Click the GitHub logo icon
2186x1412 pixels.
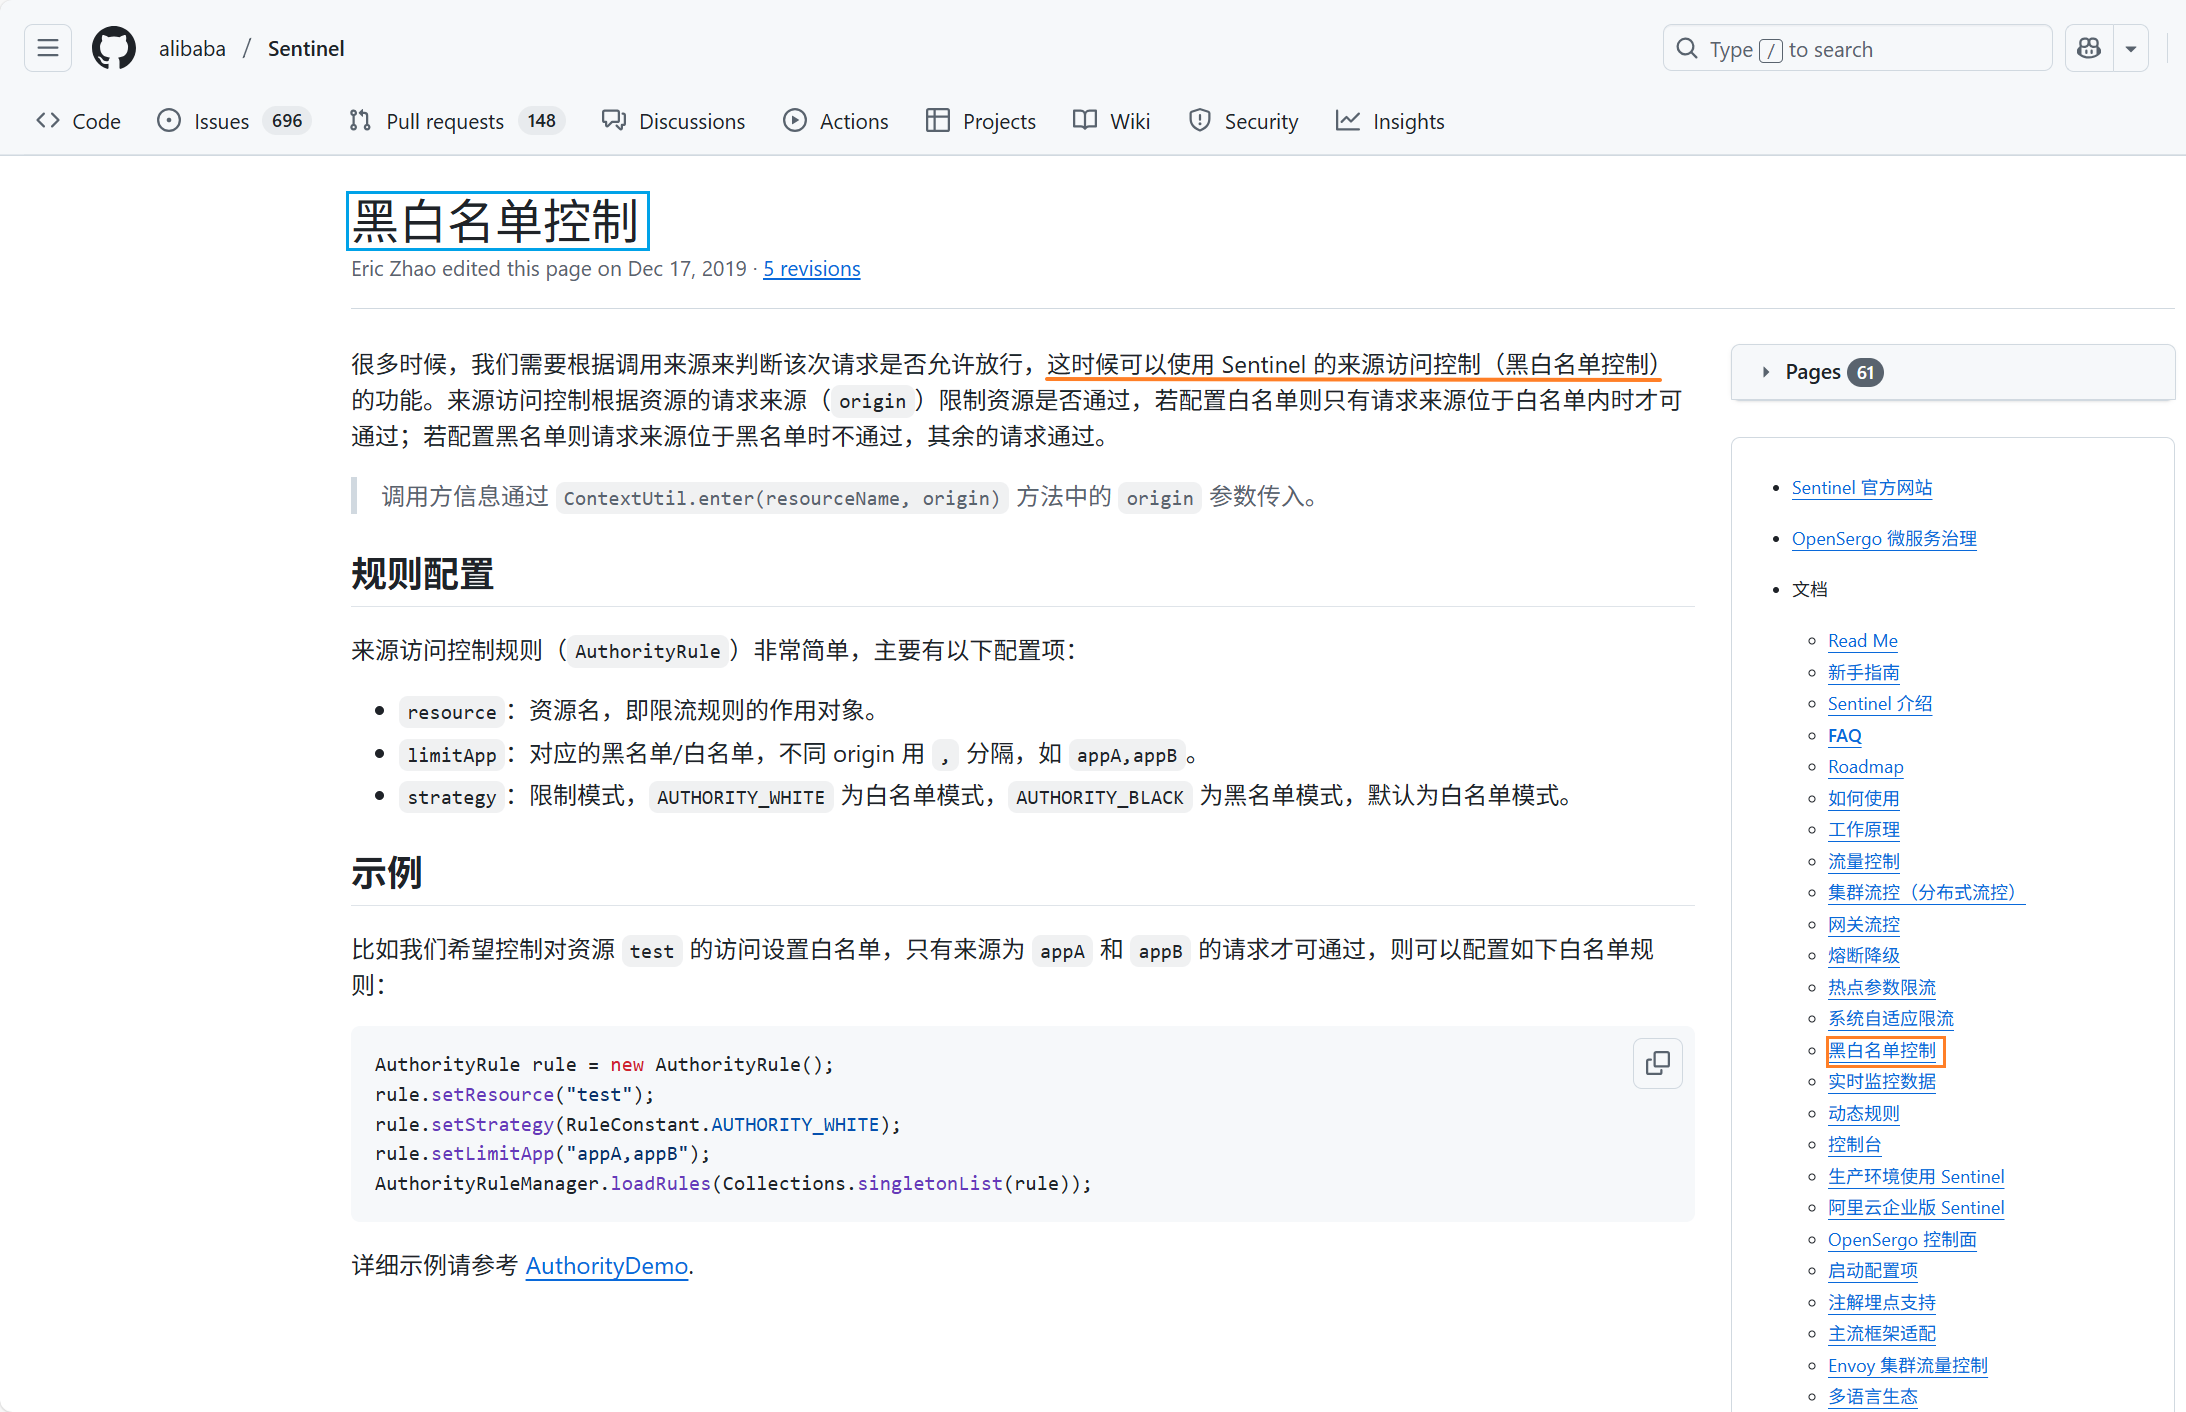point(113,48)
